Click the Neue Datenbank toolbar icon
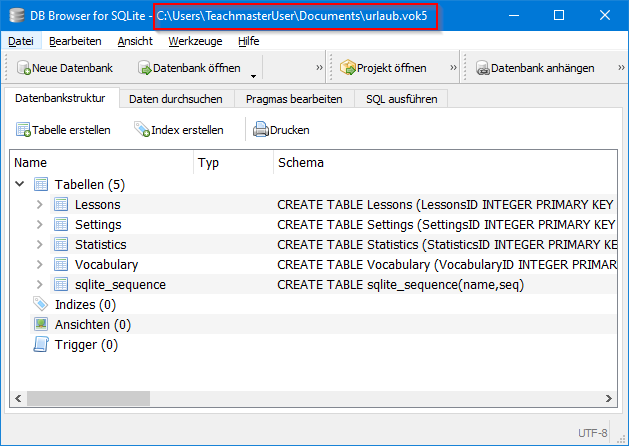Image resolution: width=629 pixels, height=446 pixels. 24,68
